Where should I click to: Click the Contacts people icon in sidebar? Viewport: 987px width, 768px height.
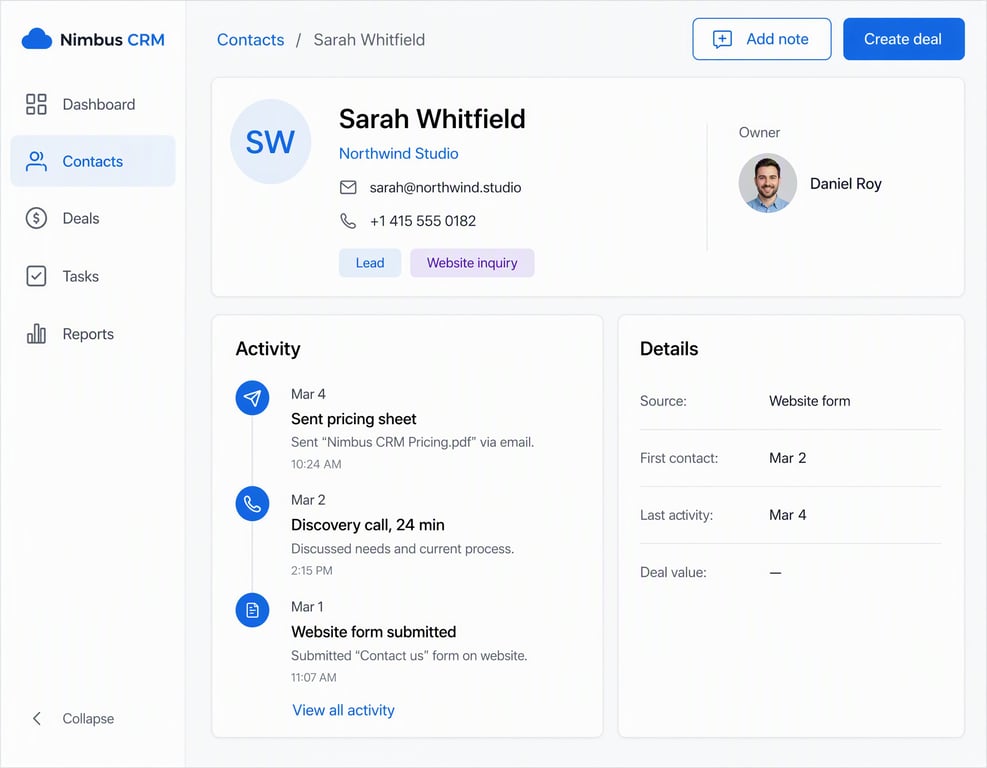pos(36,161)
